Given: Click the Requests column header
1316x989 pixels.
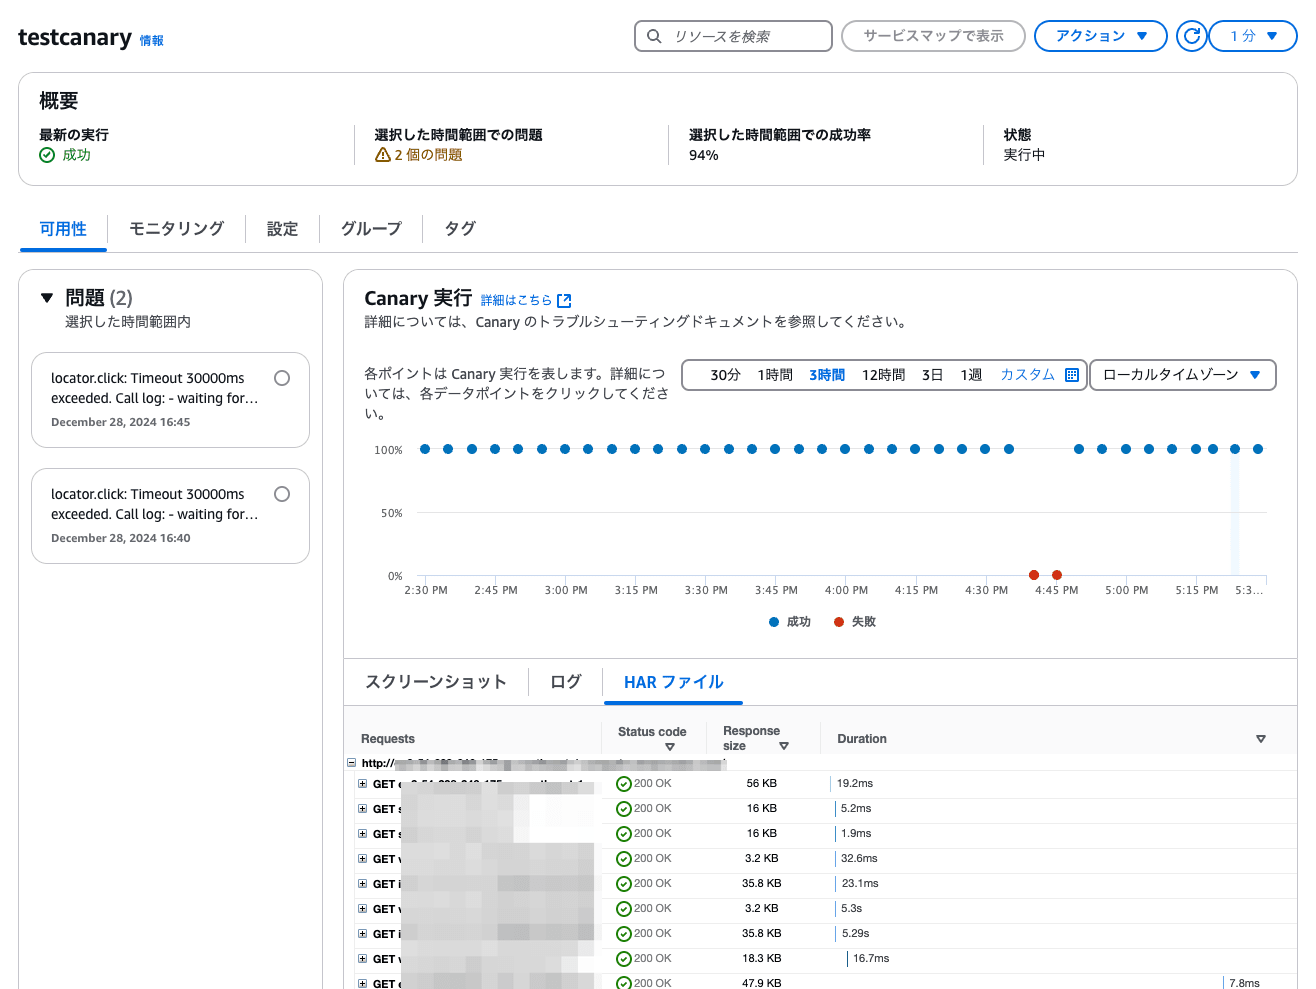Looking at the screenshot, I should point(388,739).
